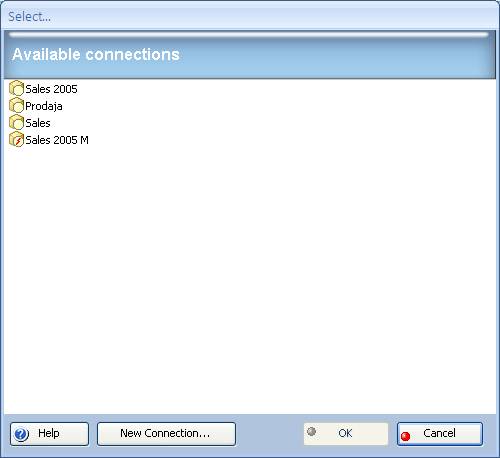500x458 pixels.
Task: Click the Available connections header banner
Action: pos(250,55)
